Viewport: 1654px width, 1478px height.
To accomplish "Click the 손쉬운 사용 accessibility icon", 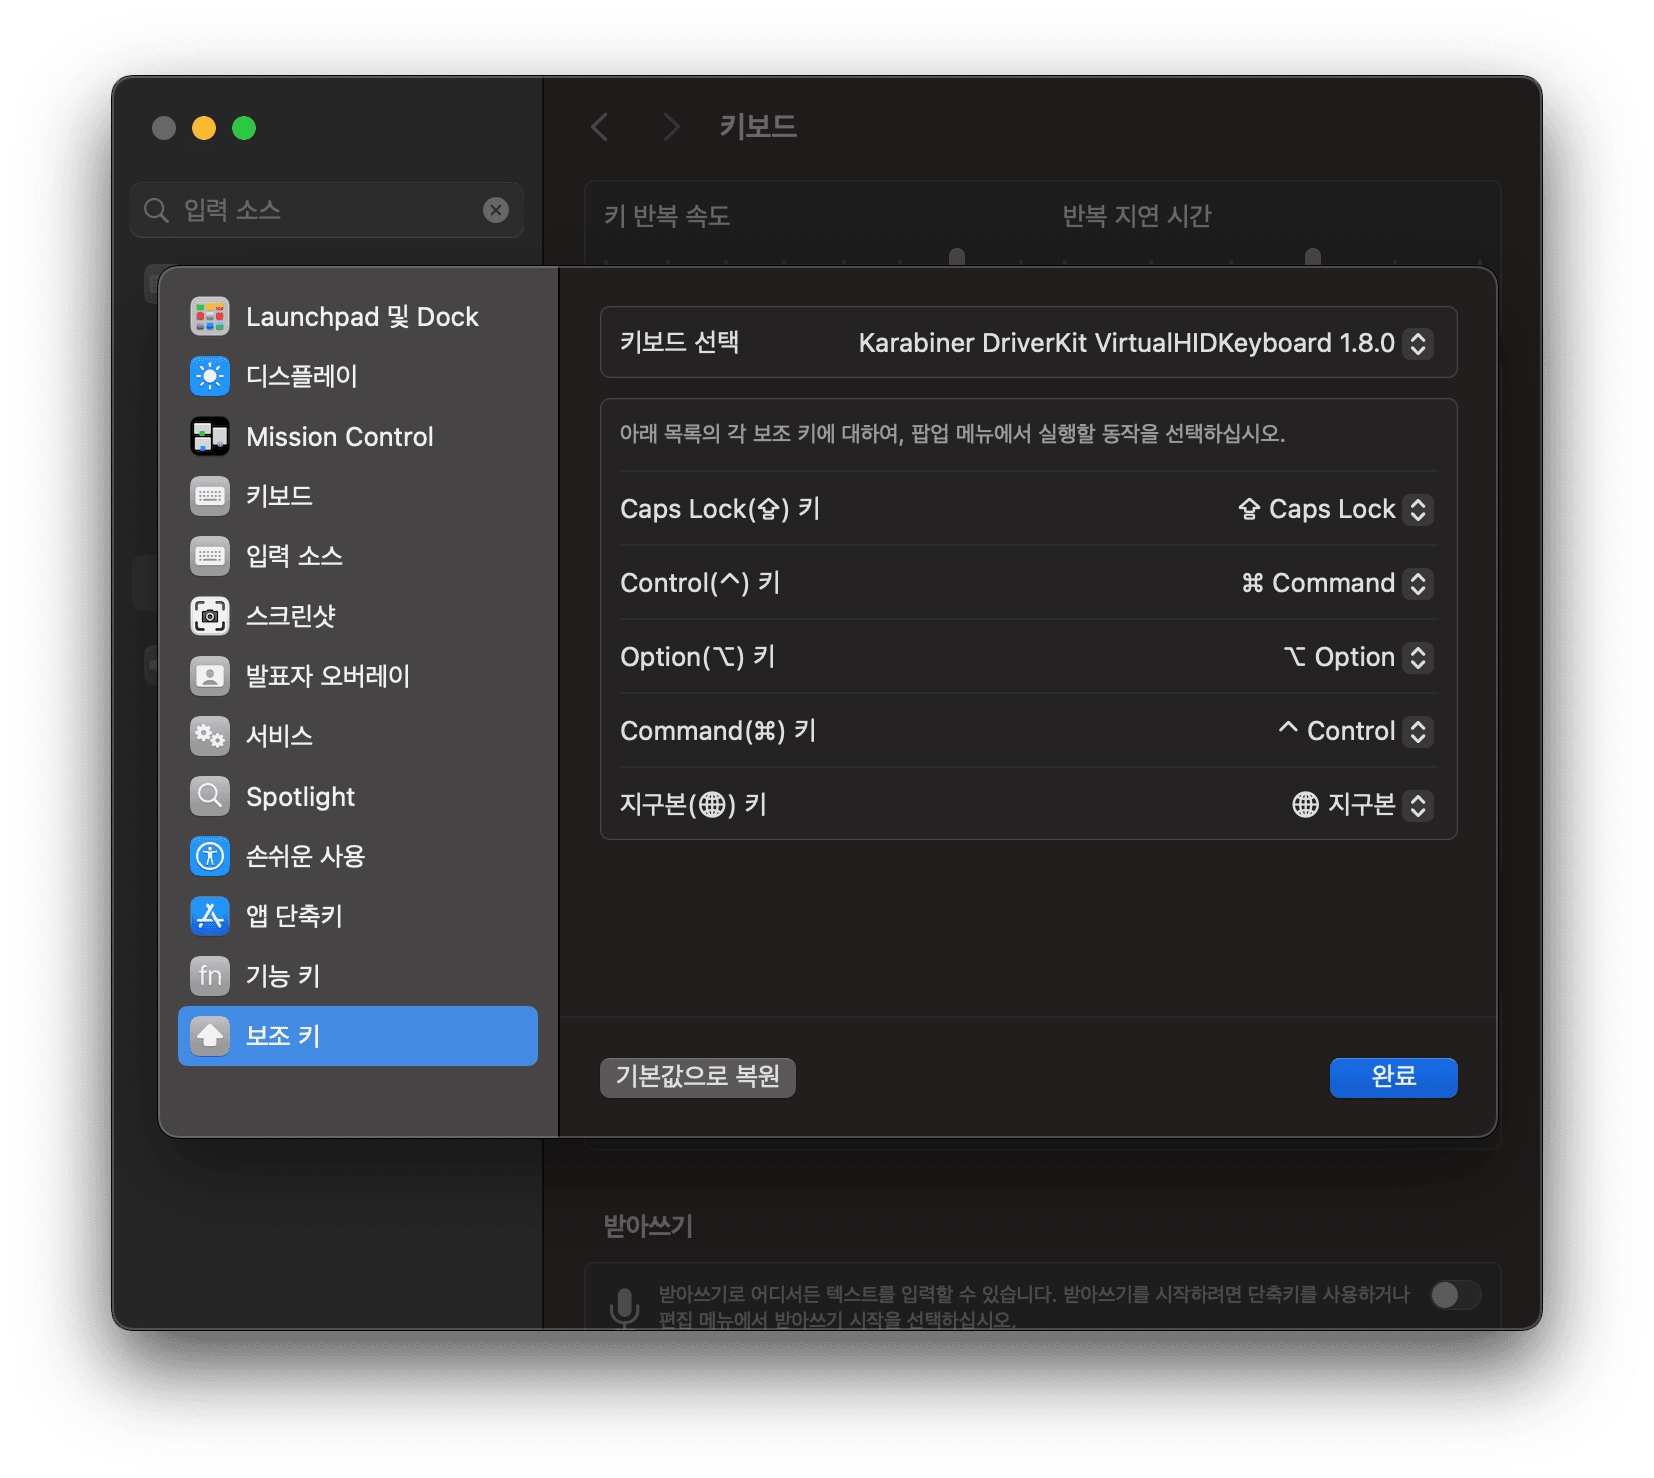I will pos(210,856).
